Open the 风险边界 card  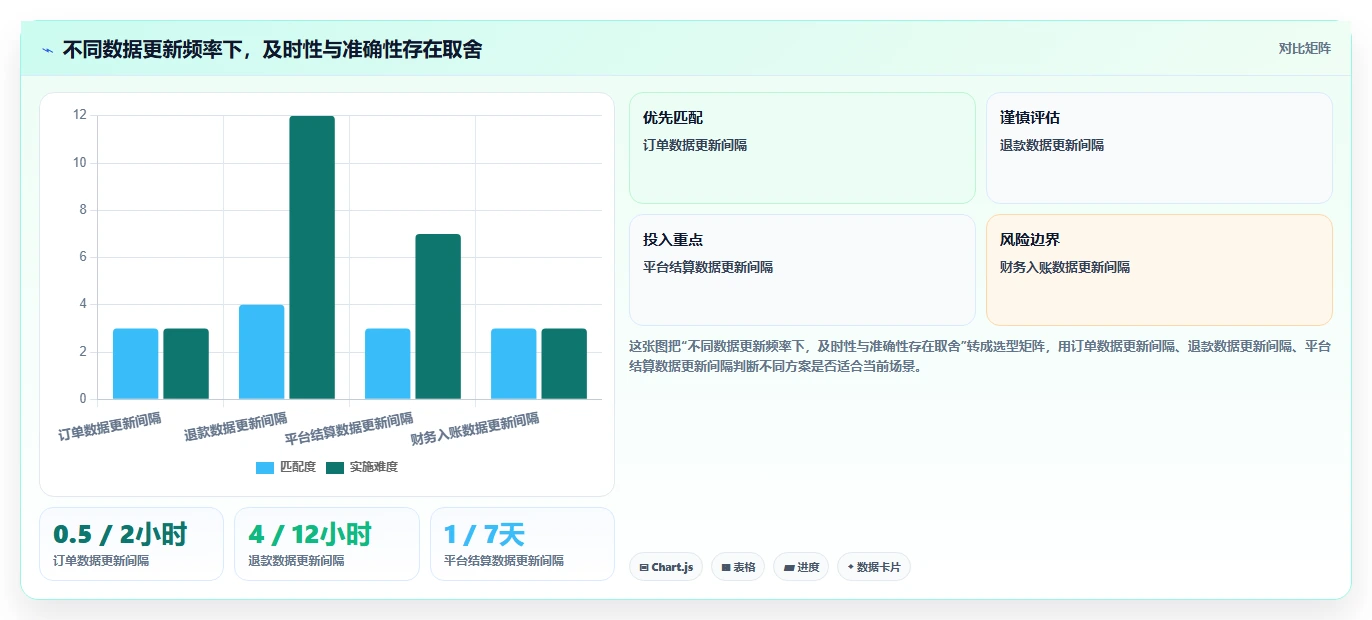coord(1159,270)
